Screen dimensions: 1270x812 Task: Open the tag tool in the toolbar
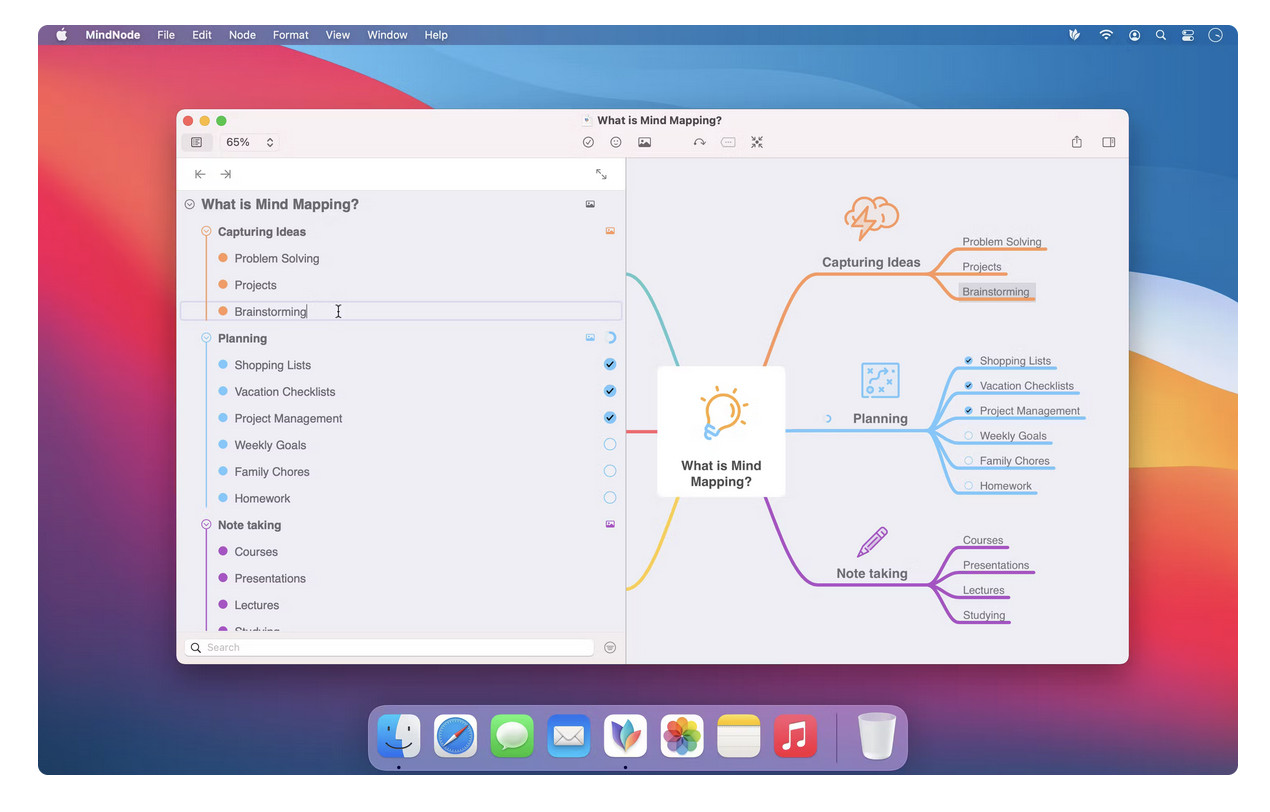[727, 142]
